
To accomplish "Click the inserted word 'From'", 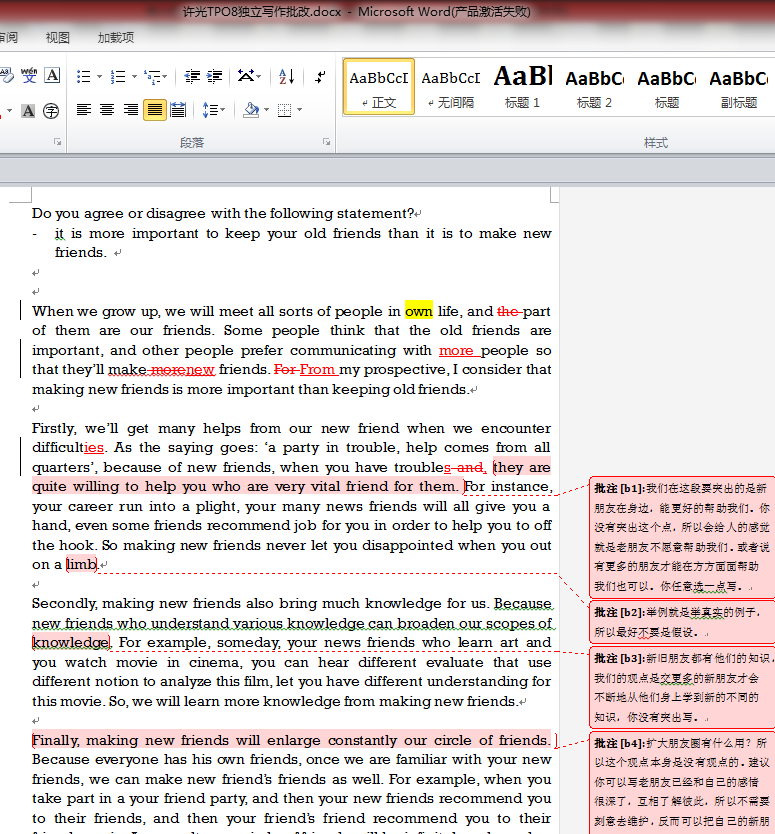I will click(x=318, y=370).
